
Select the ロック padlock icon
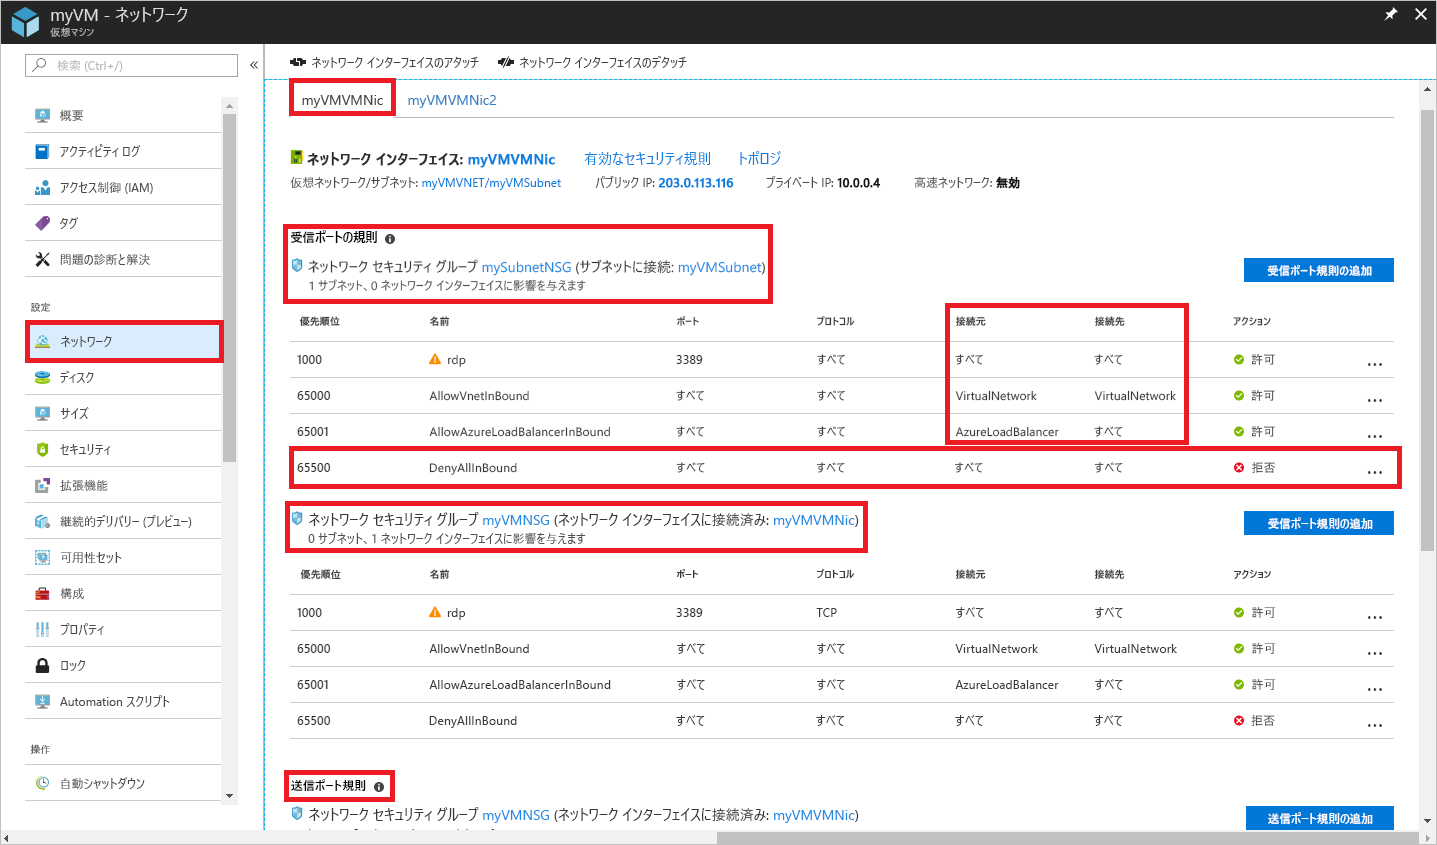42,665
